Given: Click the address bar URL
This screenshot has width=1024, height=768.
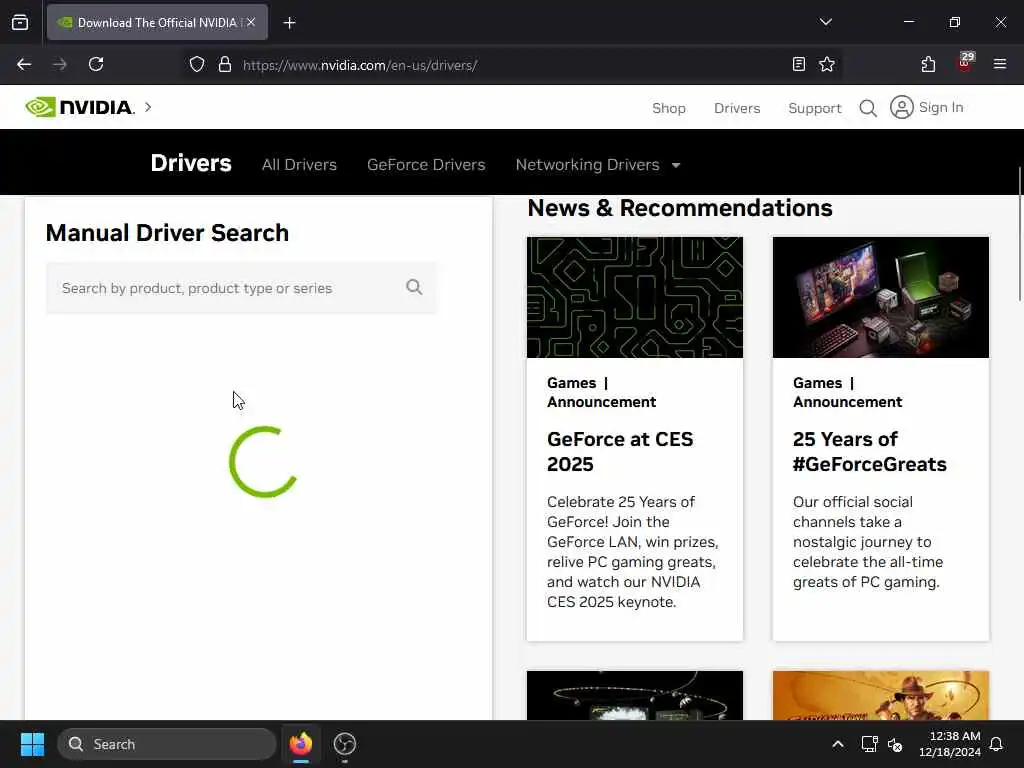Looking at the screenshot, I should tap(360, 65).
